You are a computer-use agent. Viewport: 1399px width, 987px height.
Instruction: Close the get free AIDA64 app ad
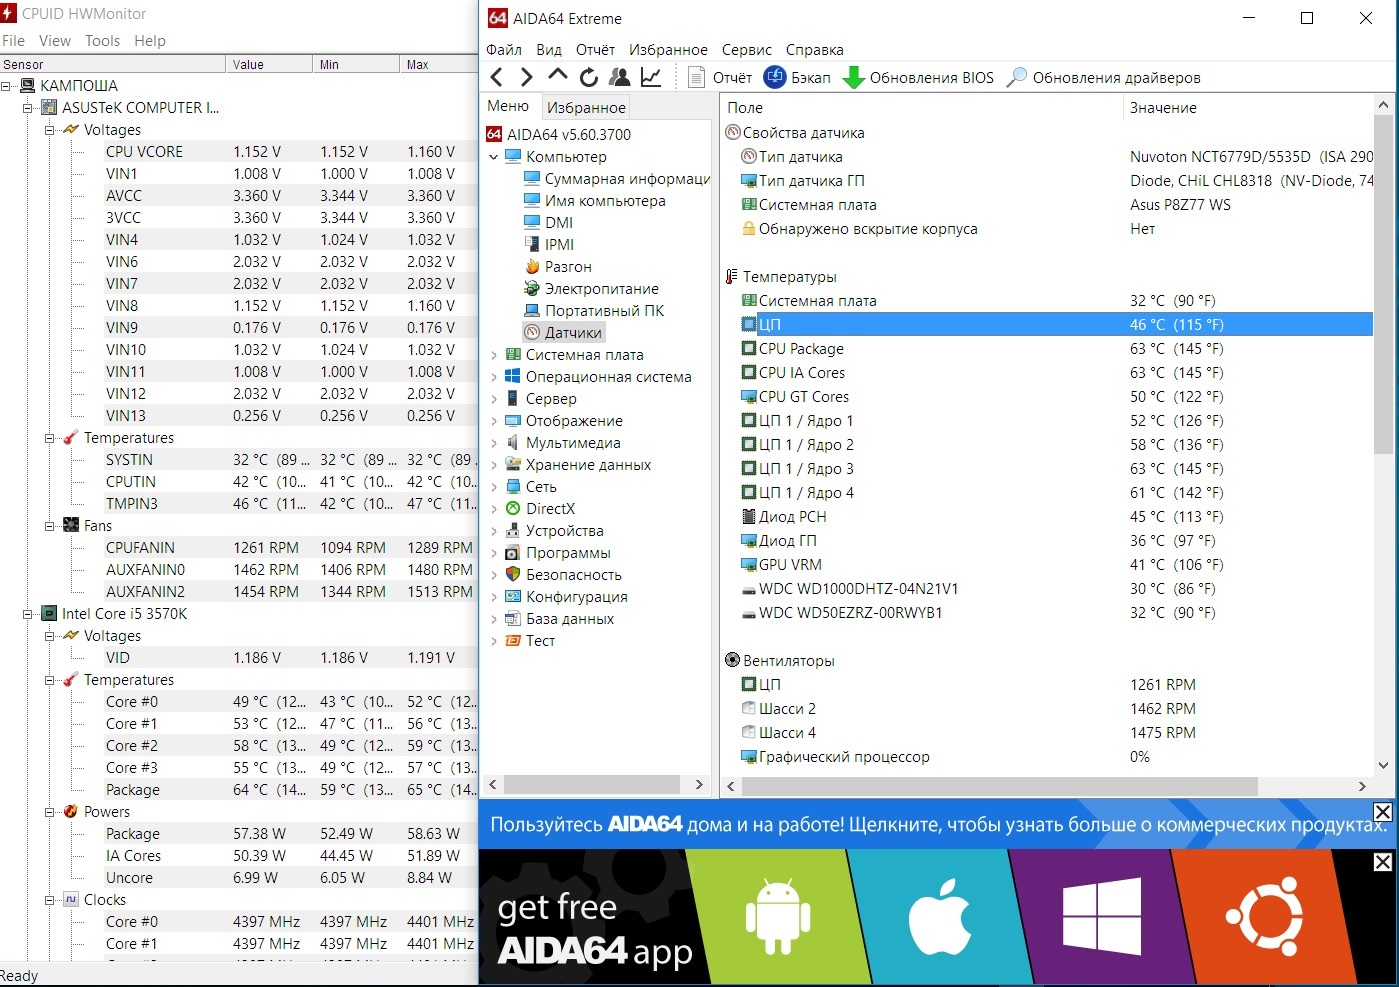click(1383, 862)
